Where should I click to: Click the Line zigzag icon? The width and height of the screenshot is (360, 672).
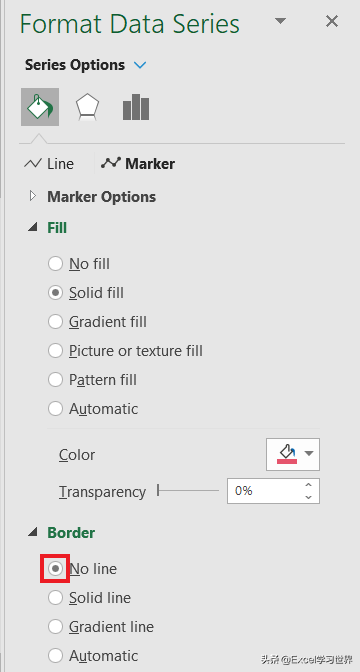click(x=33, y=164)
